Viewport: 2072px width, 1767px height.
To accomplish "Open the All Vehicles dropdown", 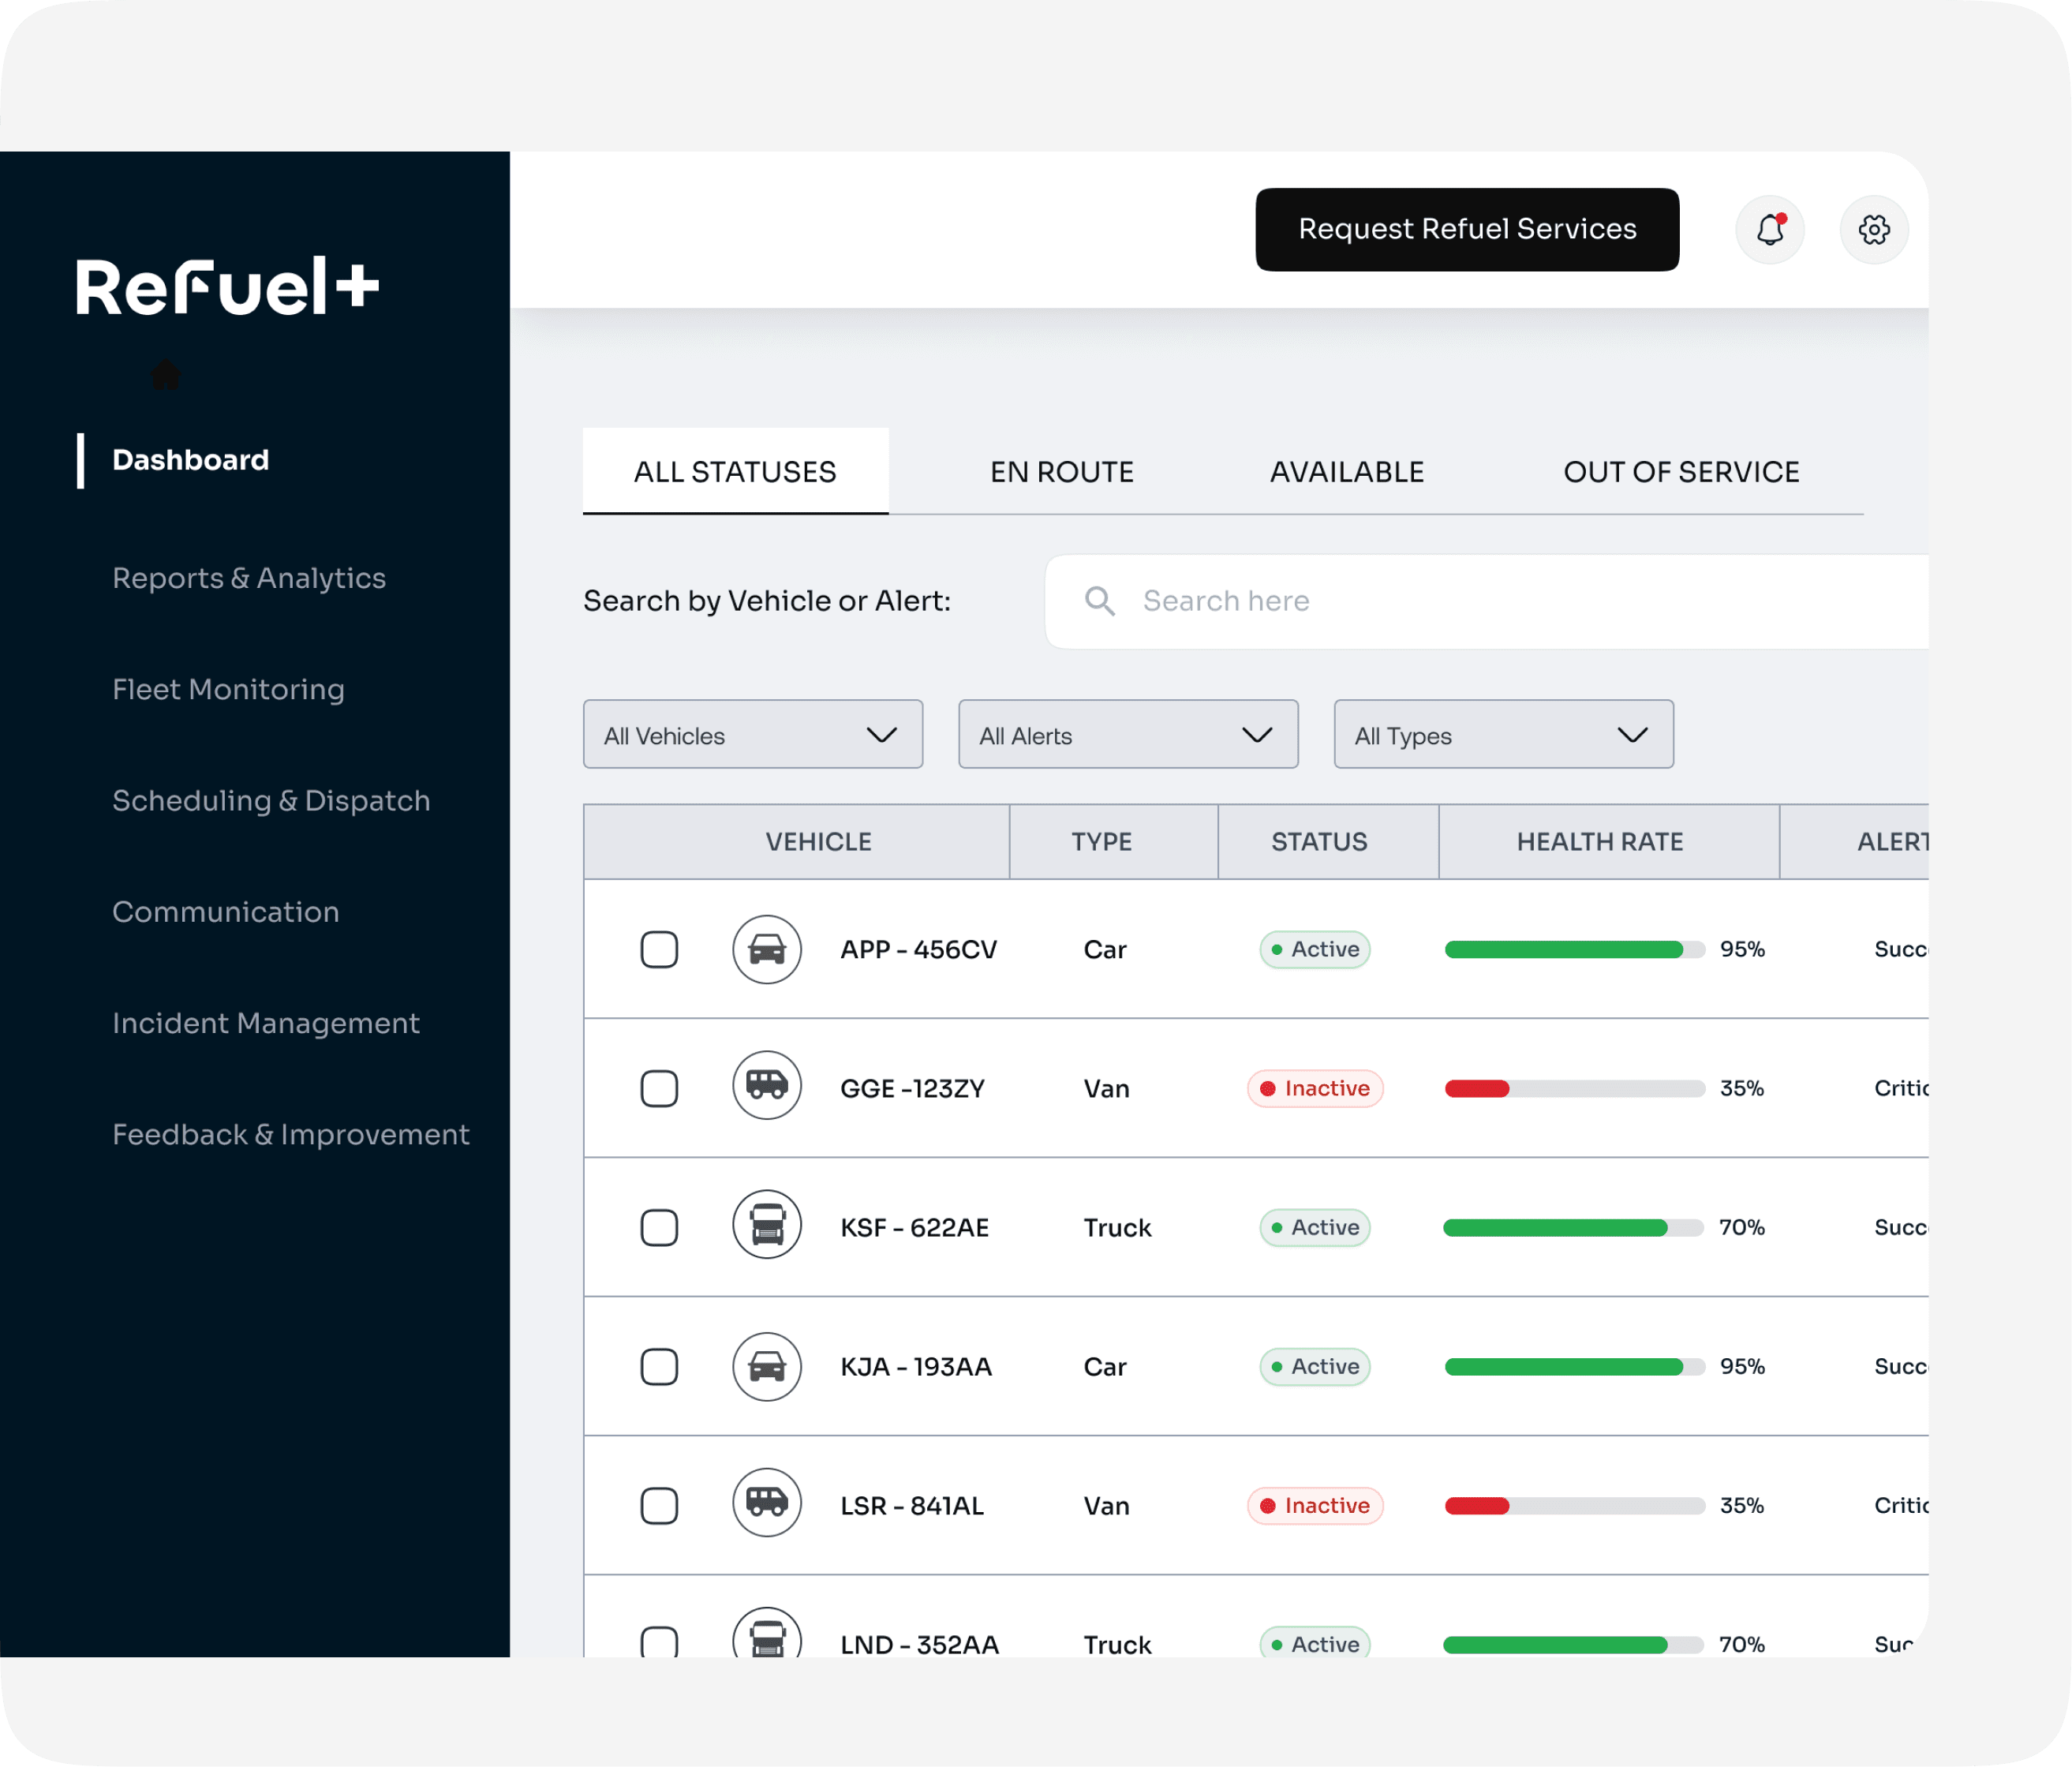I will click(x=753, y=734).
